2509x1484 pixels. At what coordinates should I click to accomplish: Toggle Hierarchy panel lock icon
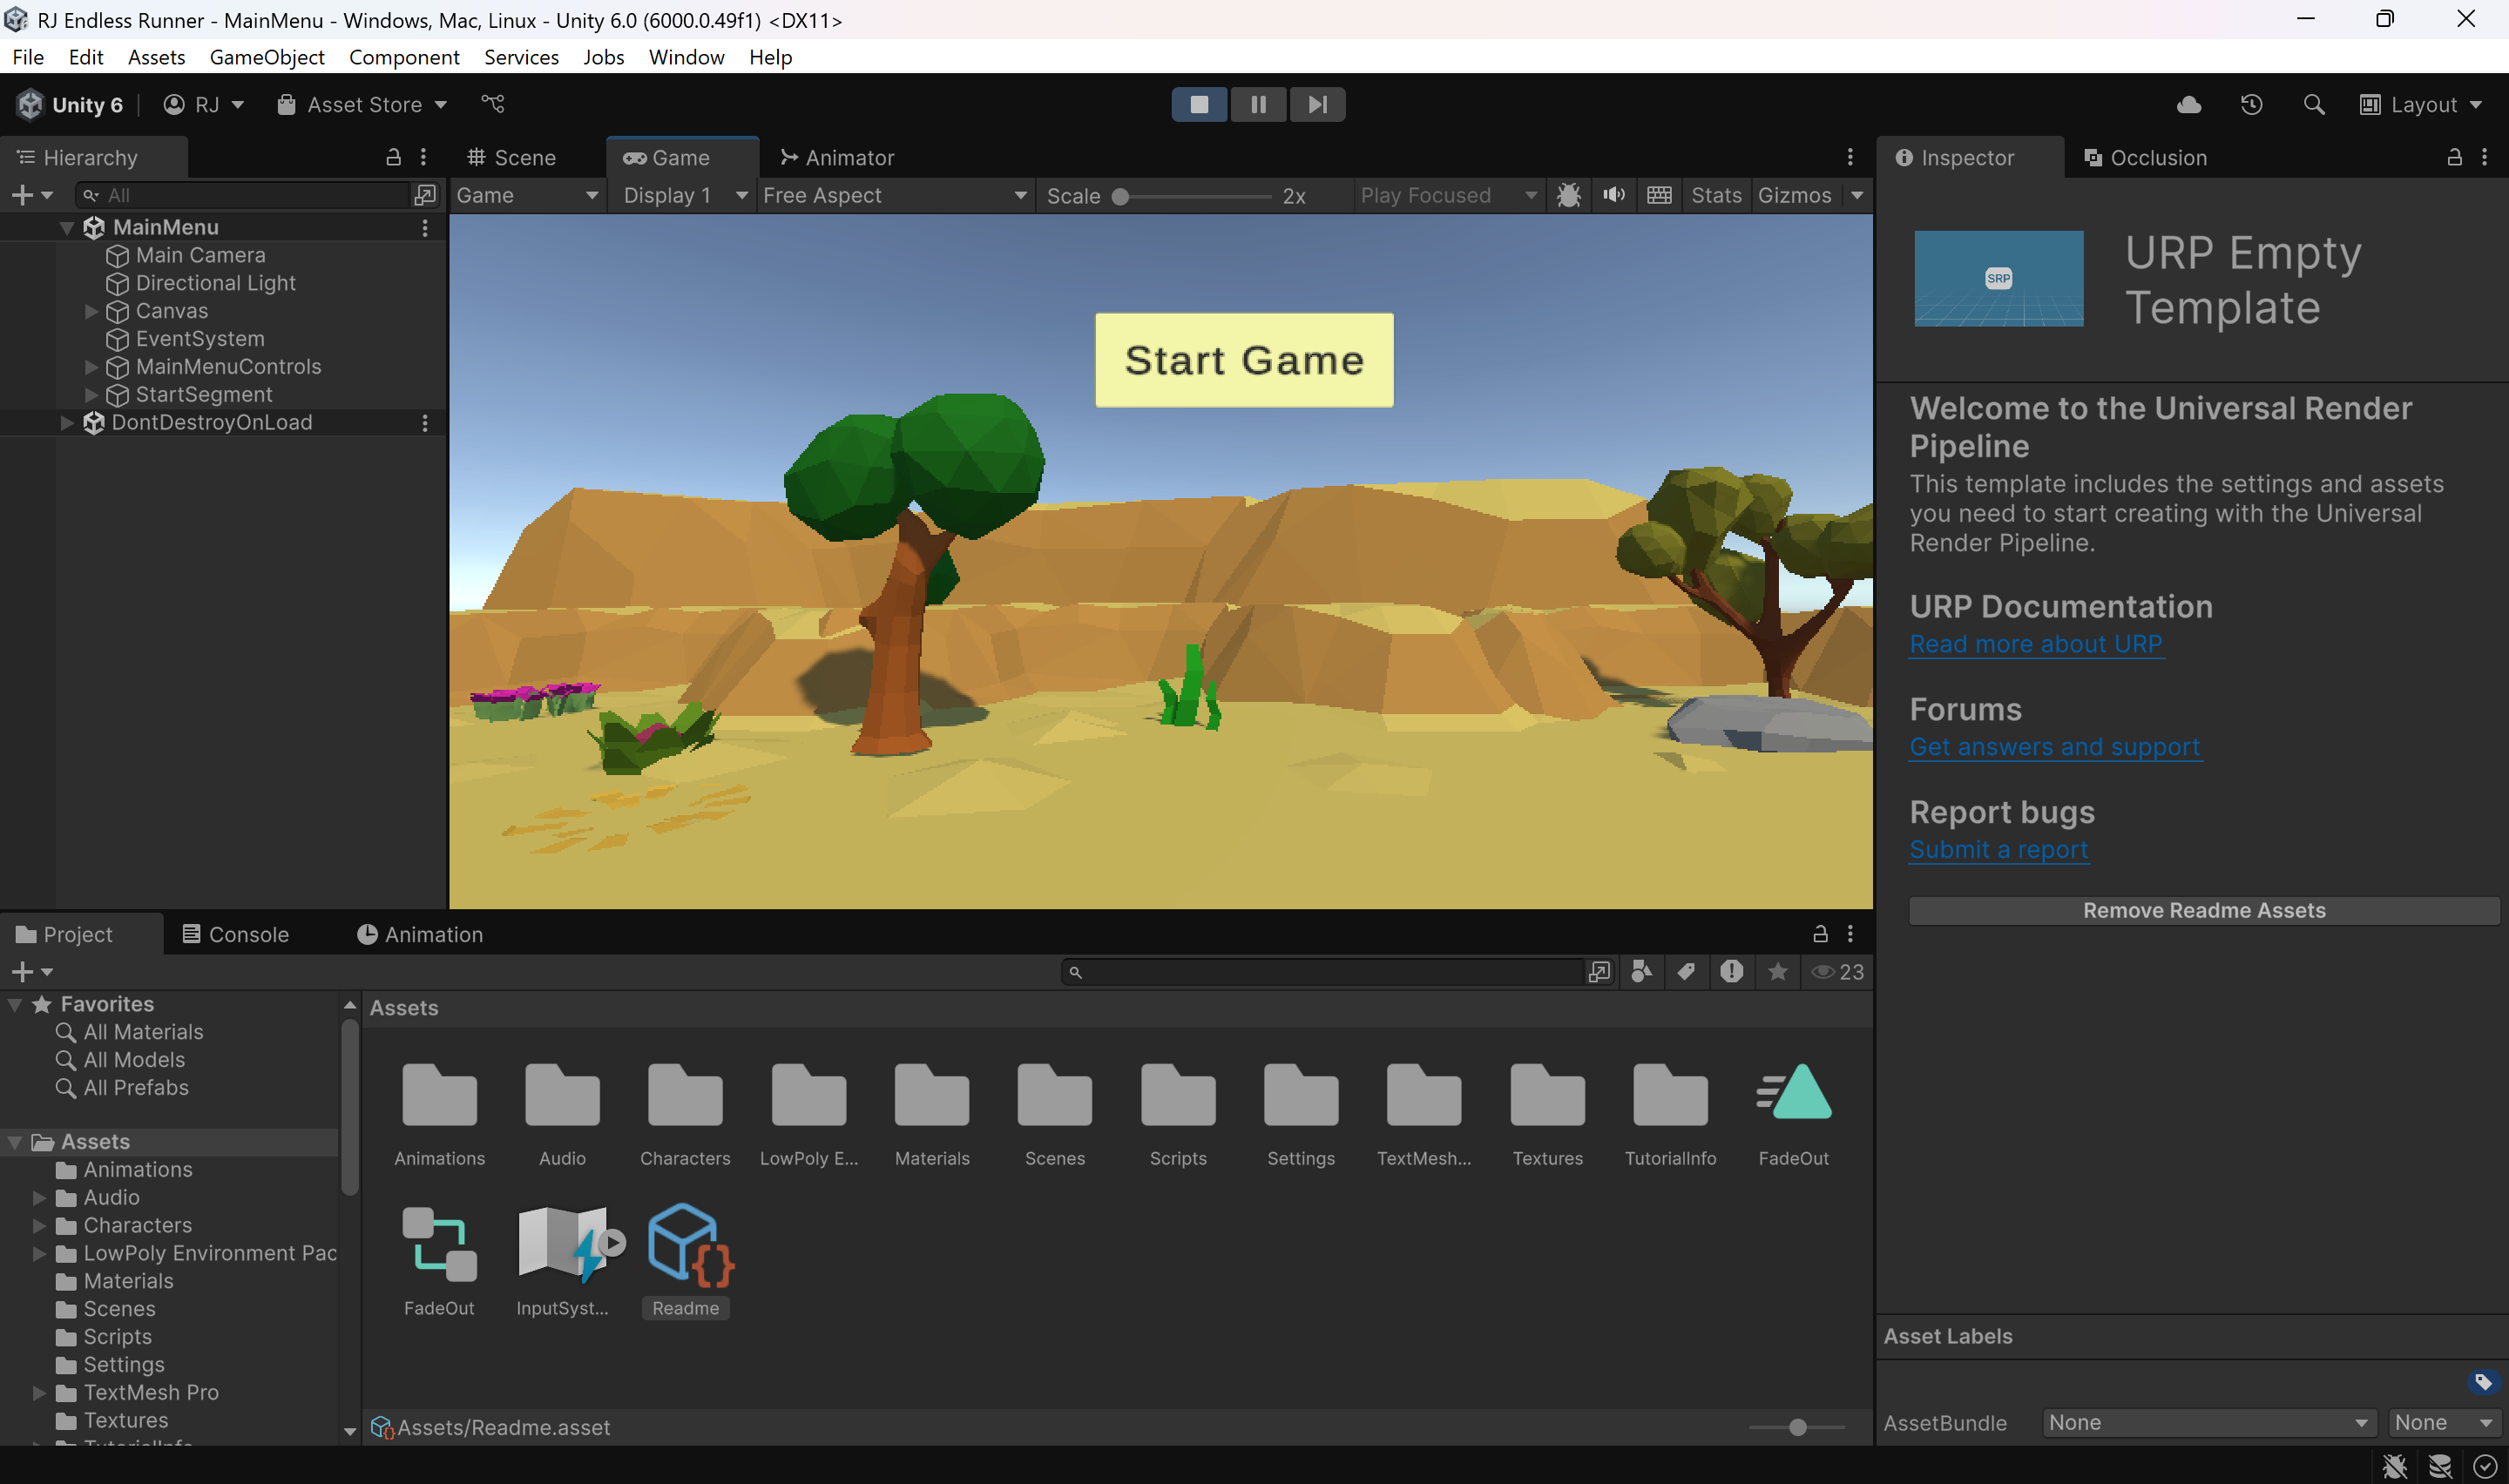point(393,157)
